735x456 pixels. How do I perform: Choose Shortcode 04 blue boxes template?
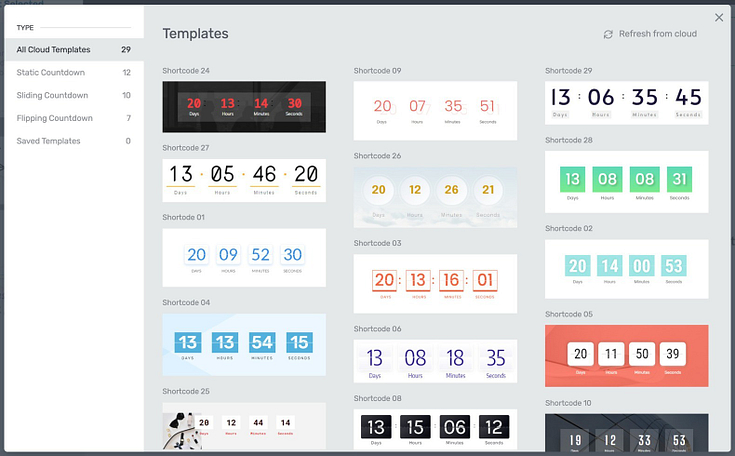click(244, 345)
